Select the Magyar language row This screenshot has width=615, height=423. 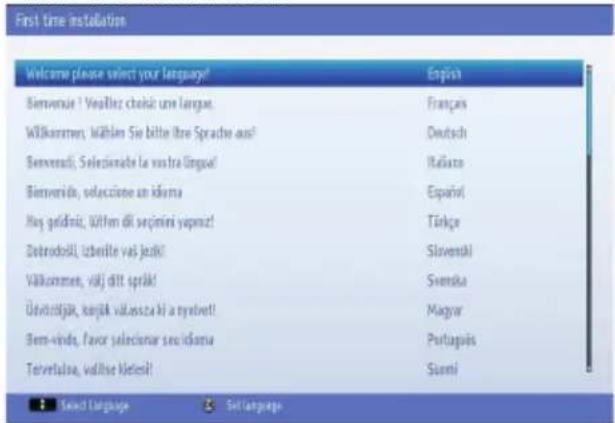pos(299,310)
